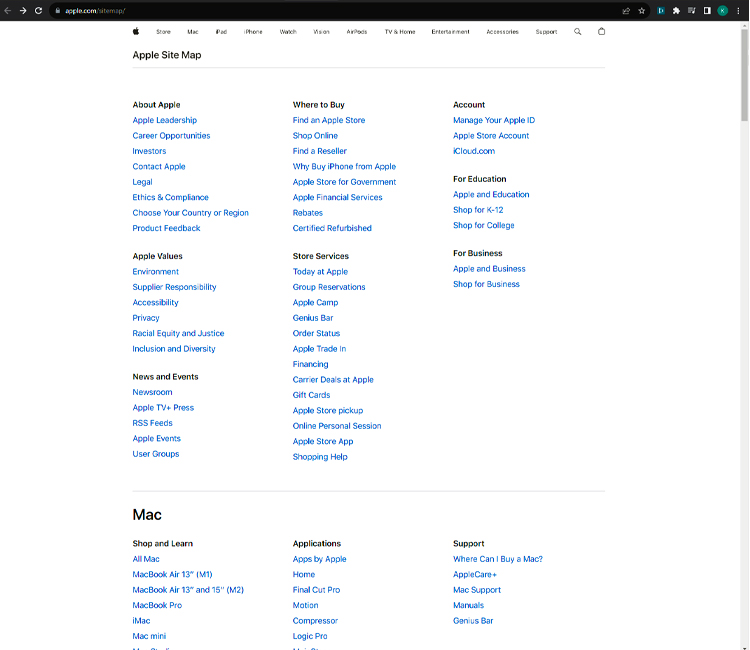Open the green profile avatar
750x650 pixels.
(723, 11)
